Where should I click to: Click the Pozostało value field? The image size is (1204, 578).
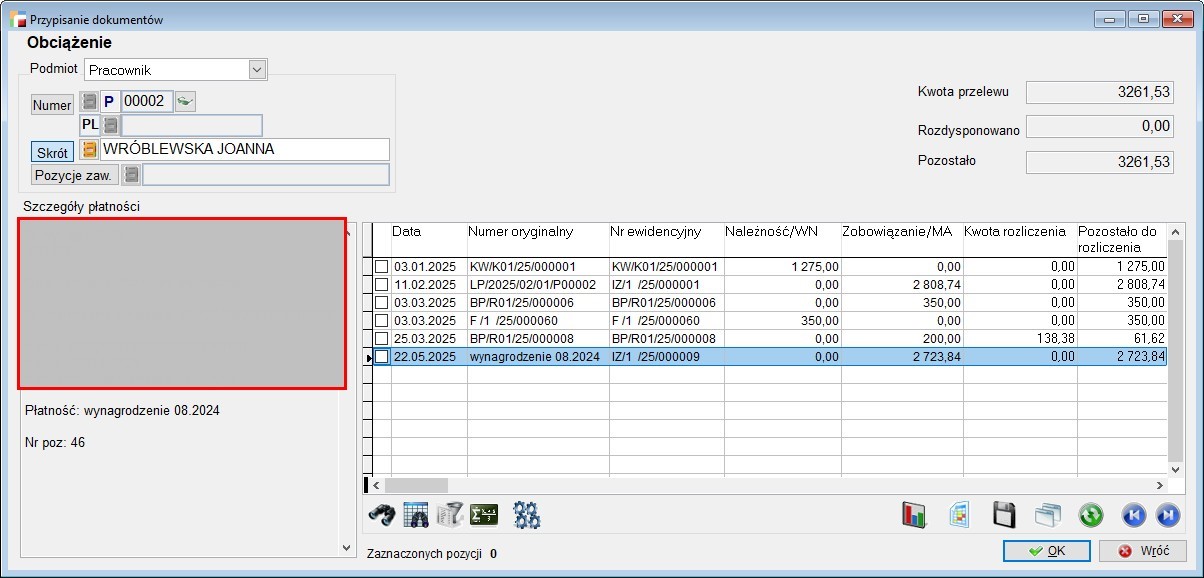point(1100,162)
